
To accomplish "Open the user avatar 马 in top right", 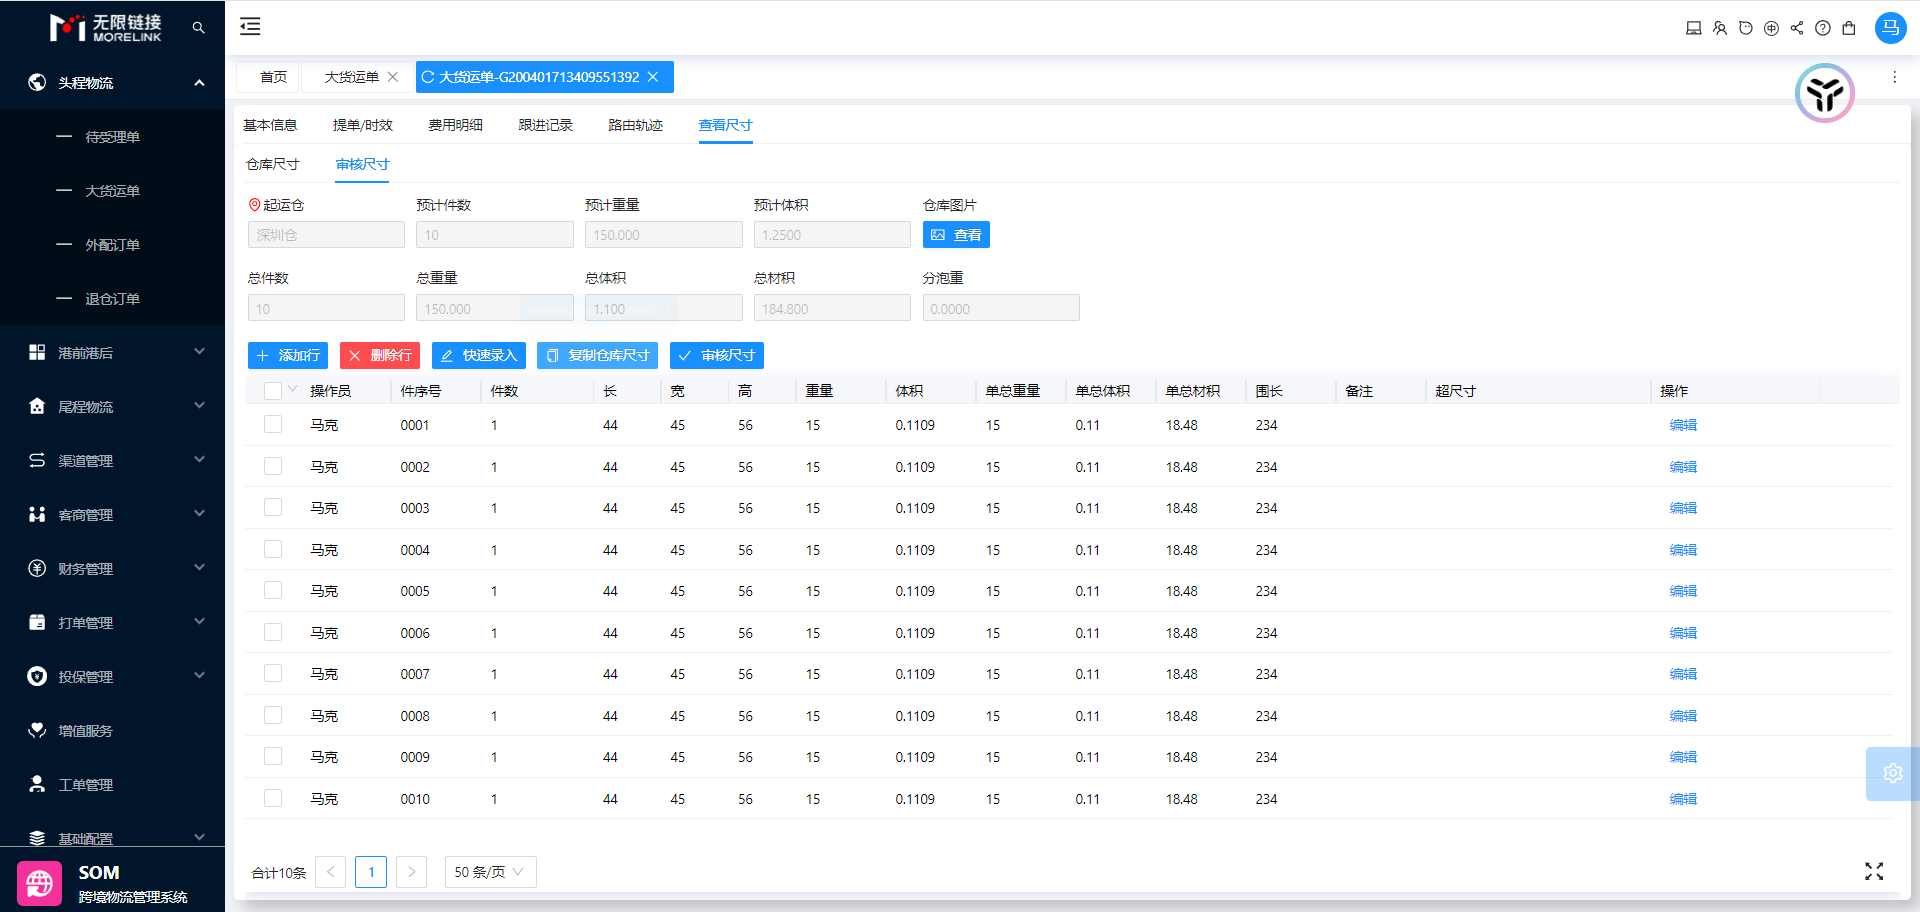I will pos(1890,28).
